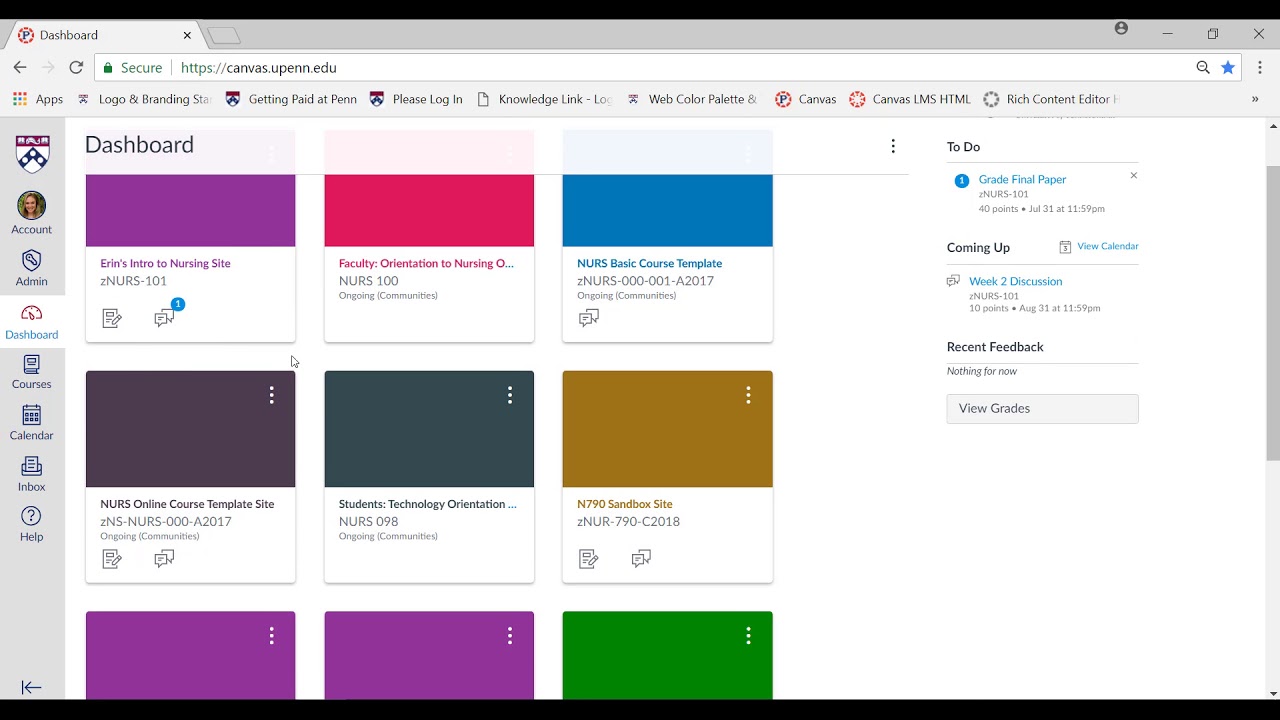Dismiss the Grade Final Paper to-do item

[1133, 175]
